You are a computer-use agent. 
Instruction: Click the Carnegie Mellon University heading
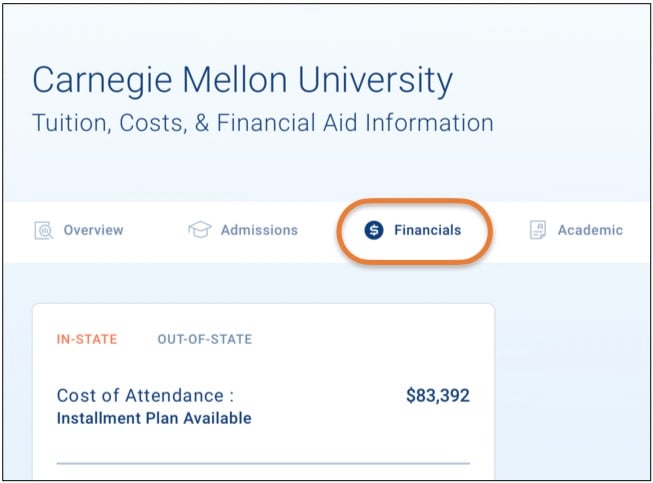[242, 80]
